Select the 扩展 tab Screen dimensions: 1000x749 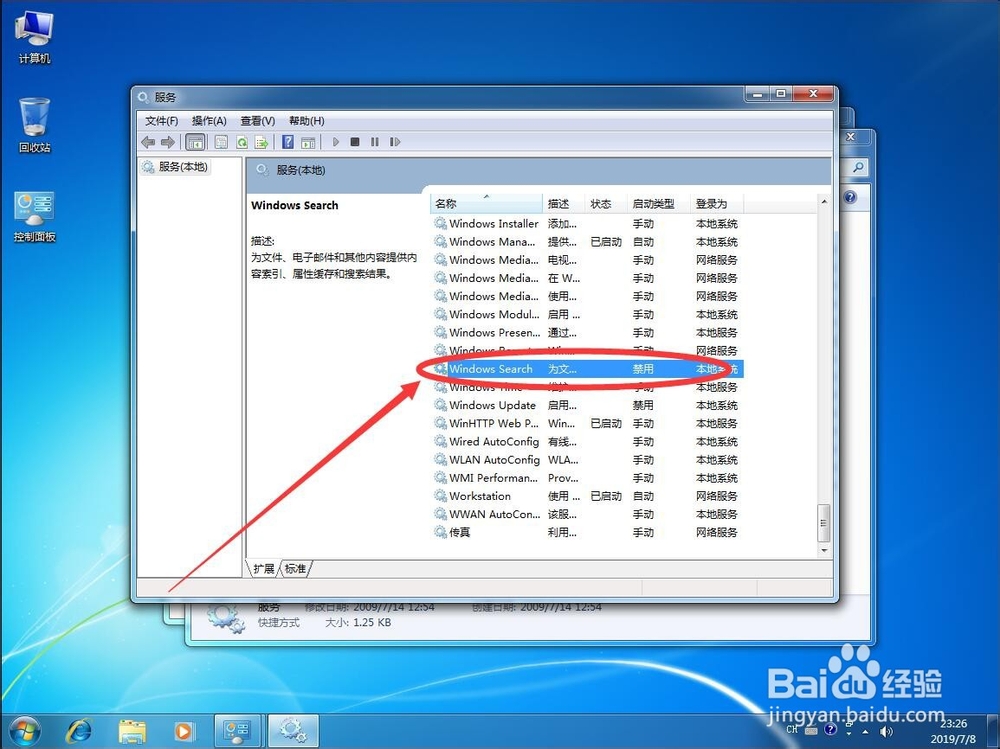coord(263,566)
